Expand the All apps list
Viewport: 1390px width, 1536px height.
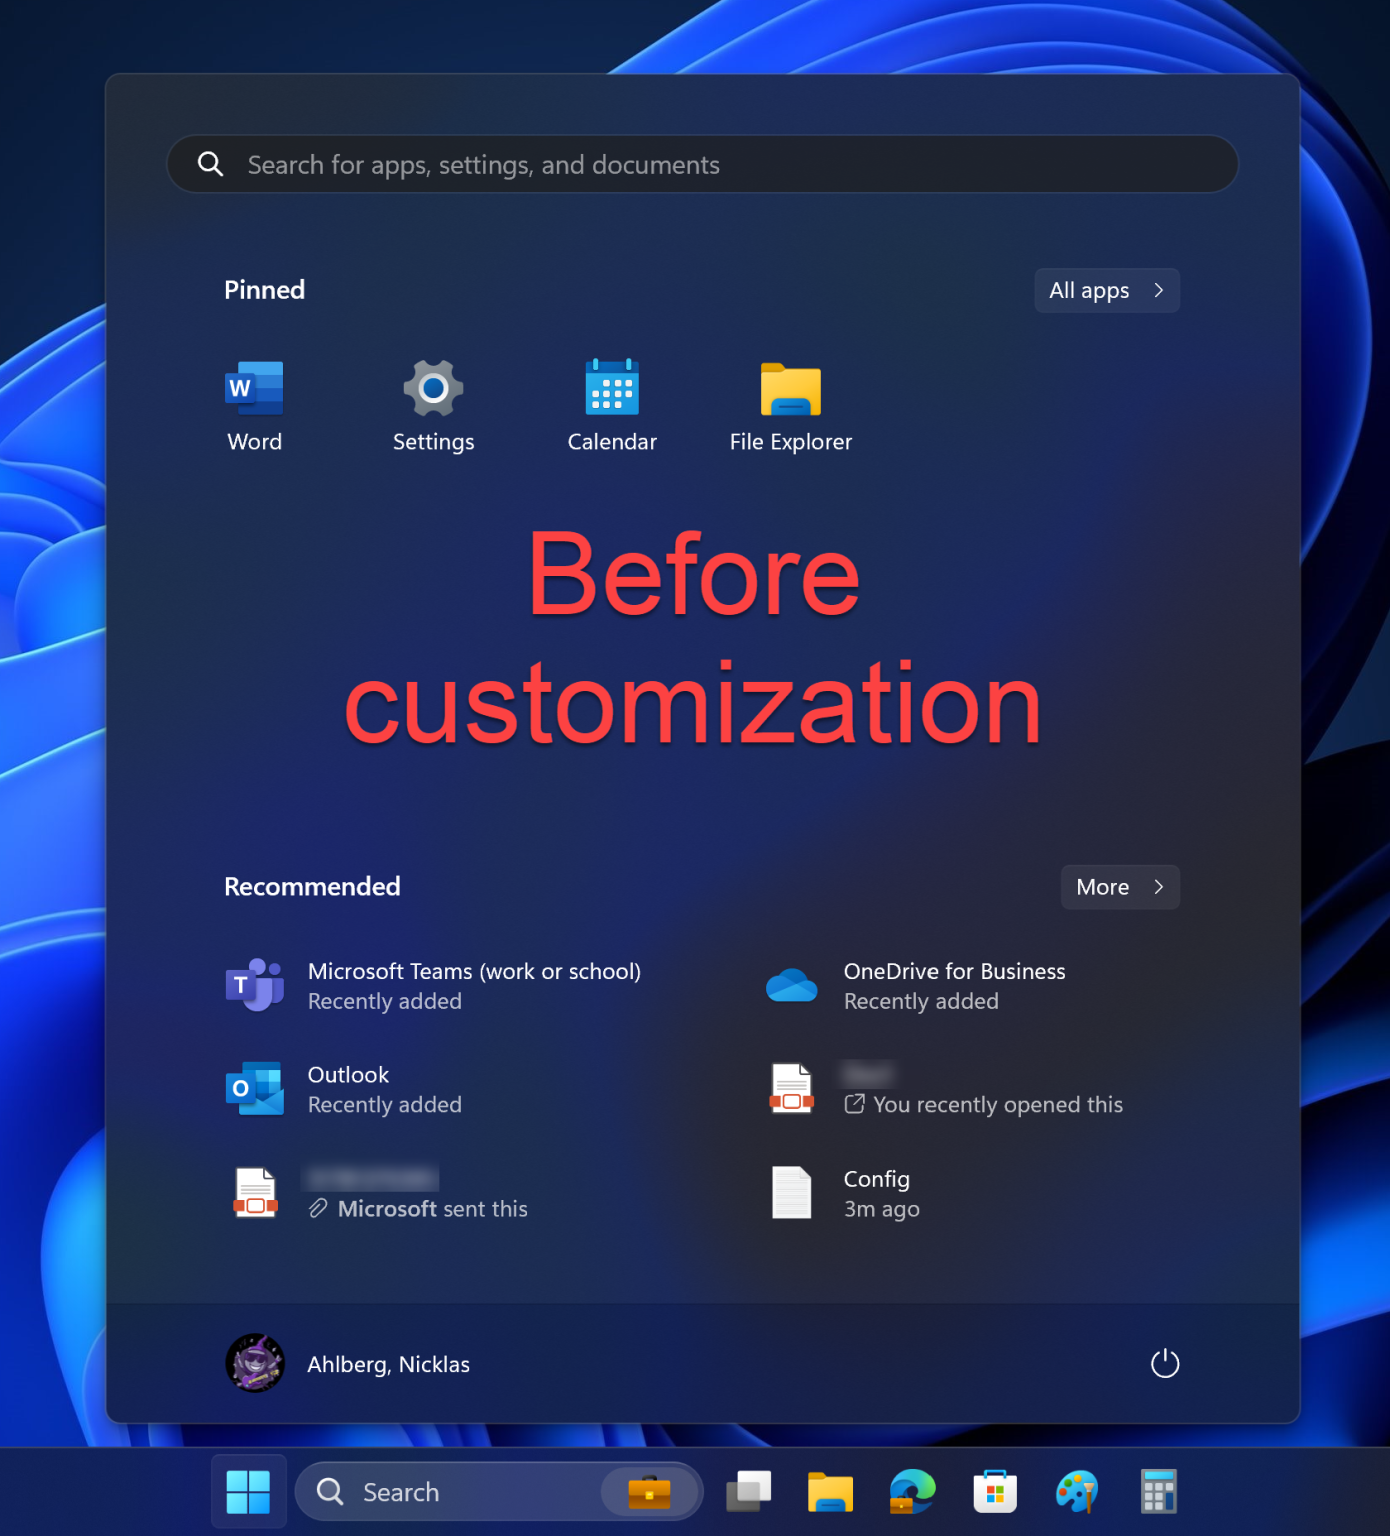point(1106,290)
